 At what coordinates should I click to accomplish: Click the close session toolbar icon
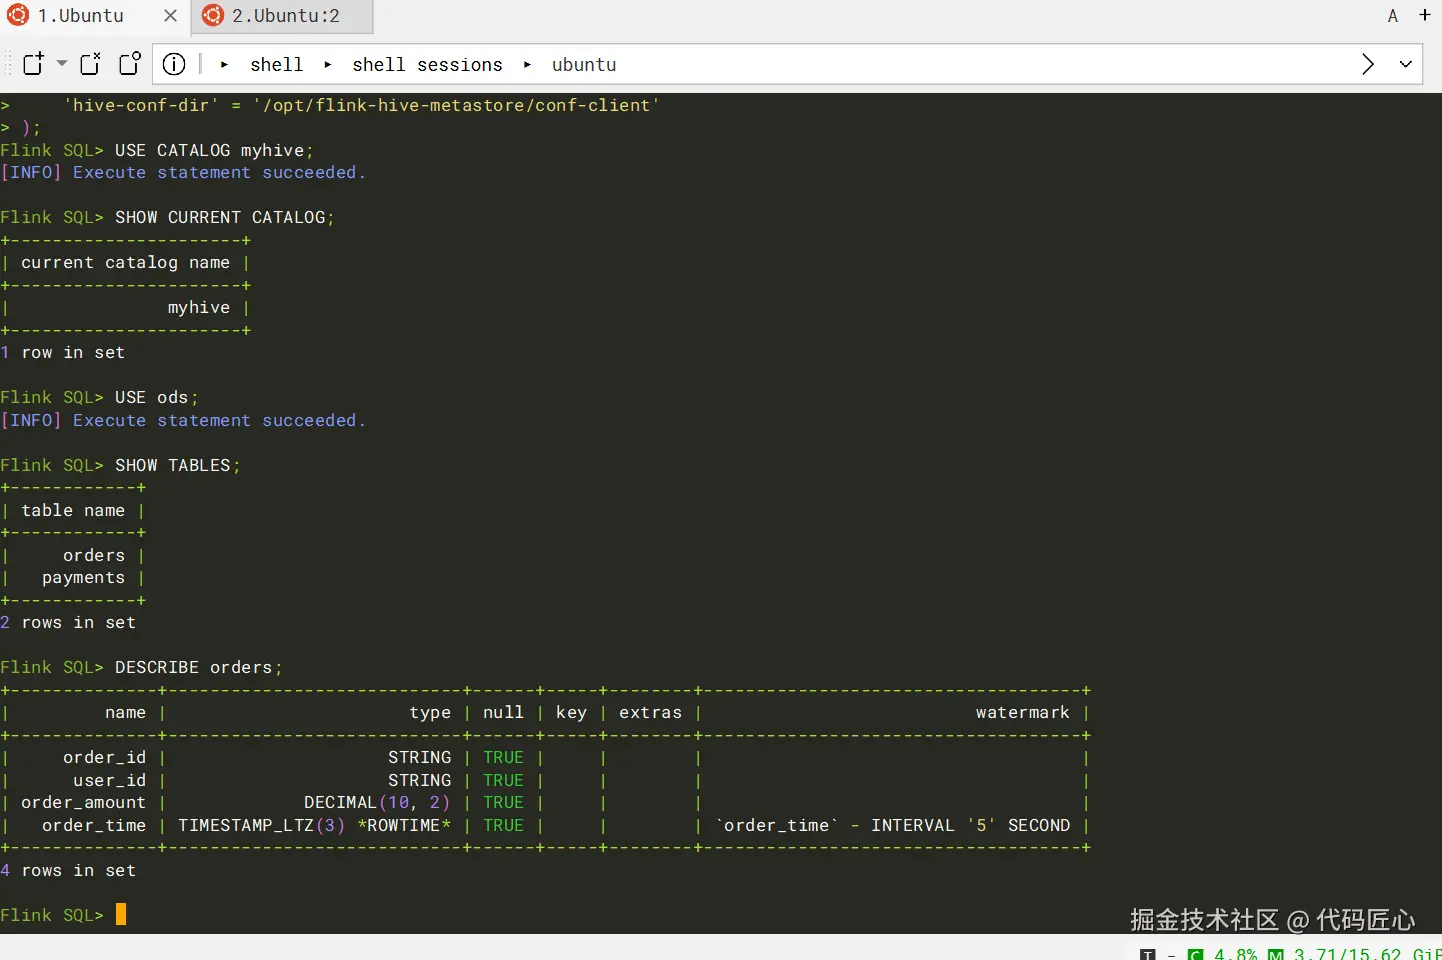point(90,64)
